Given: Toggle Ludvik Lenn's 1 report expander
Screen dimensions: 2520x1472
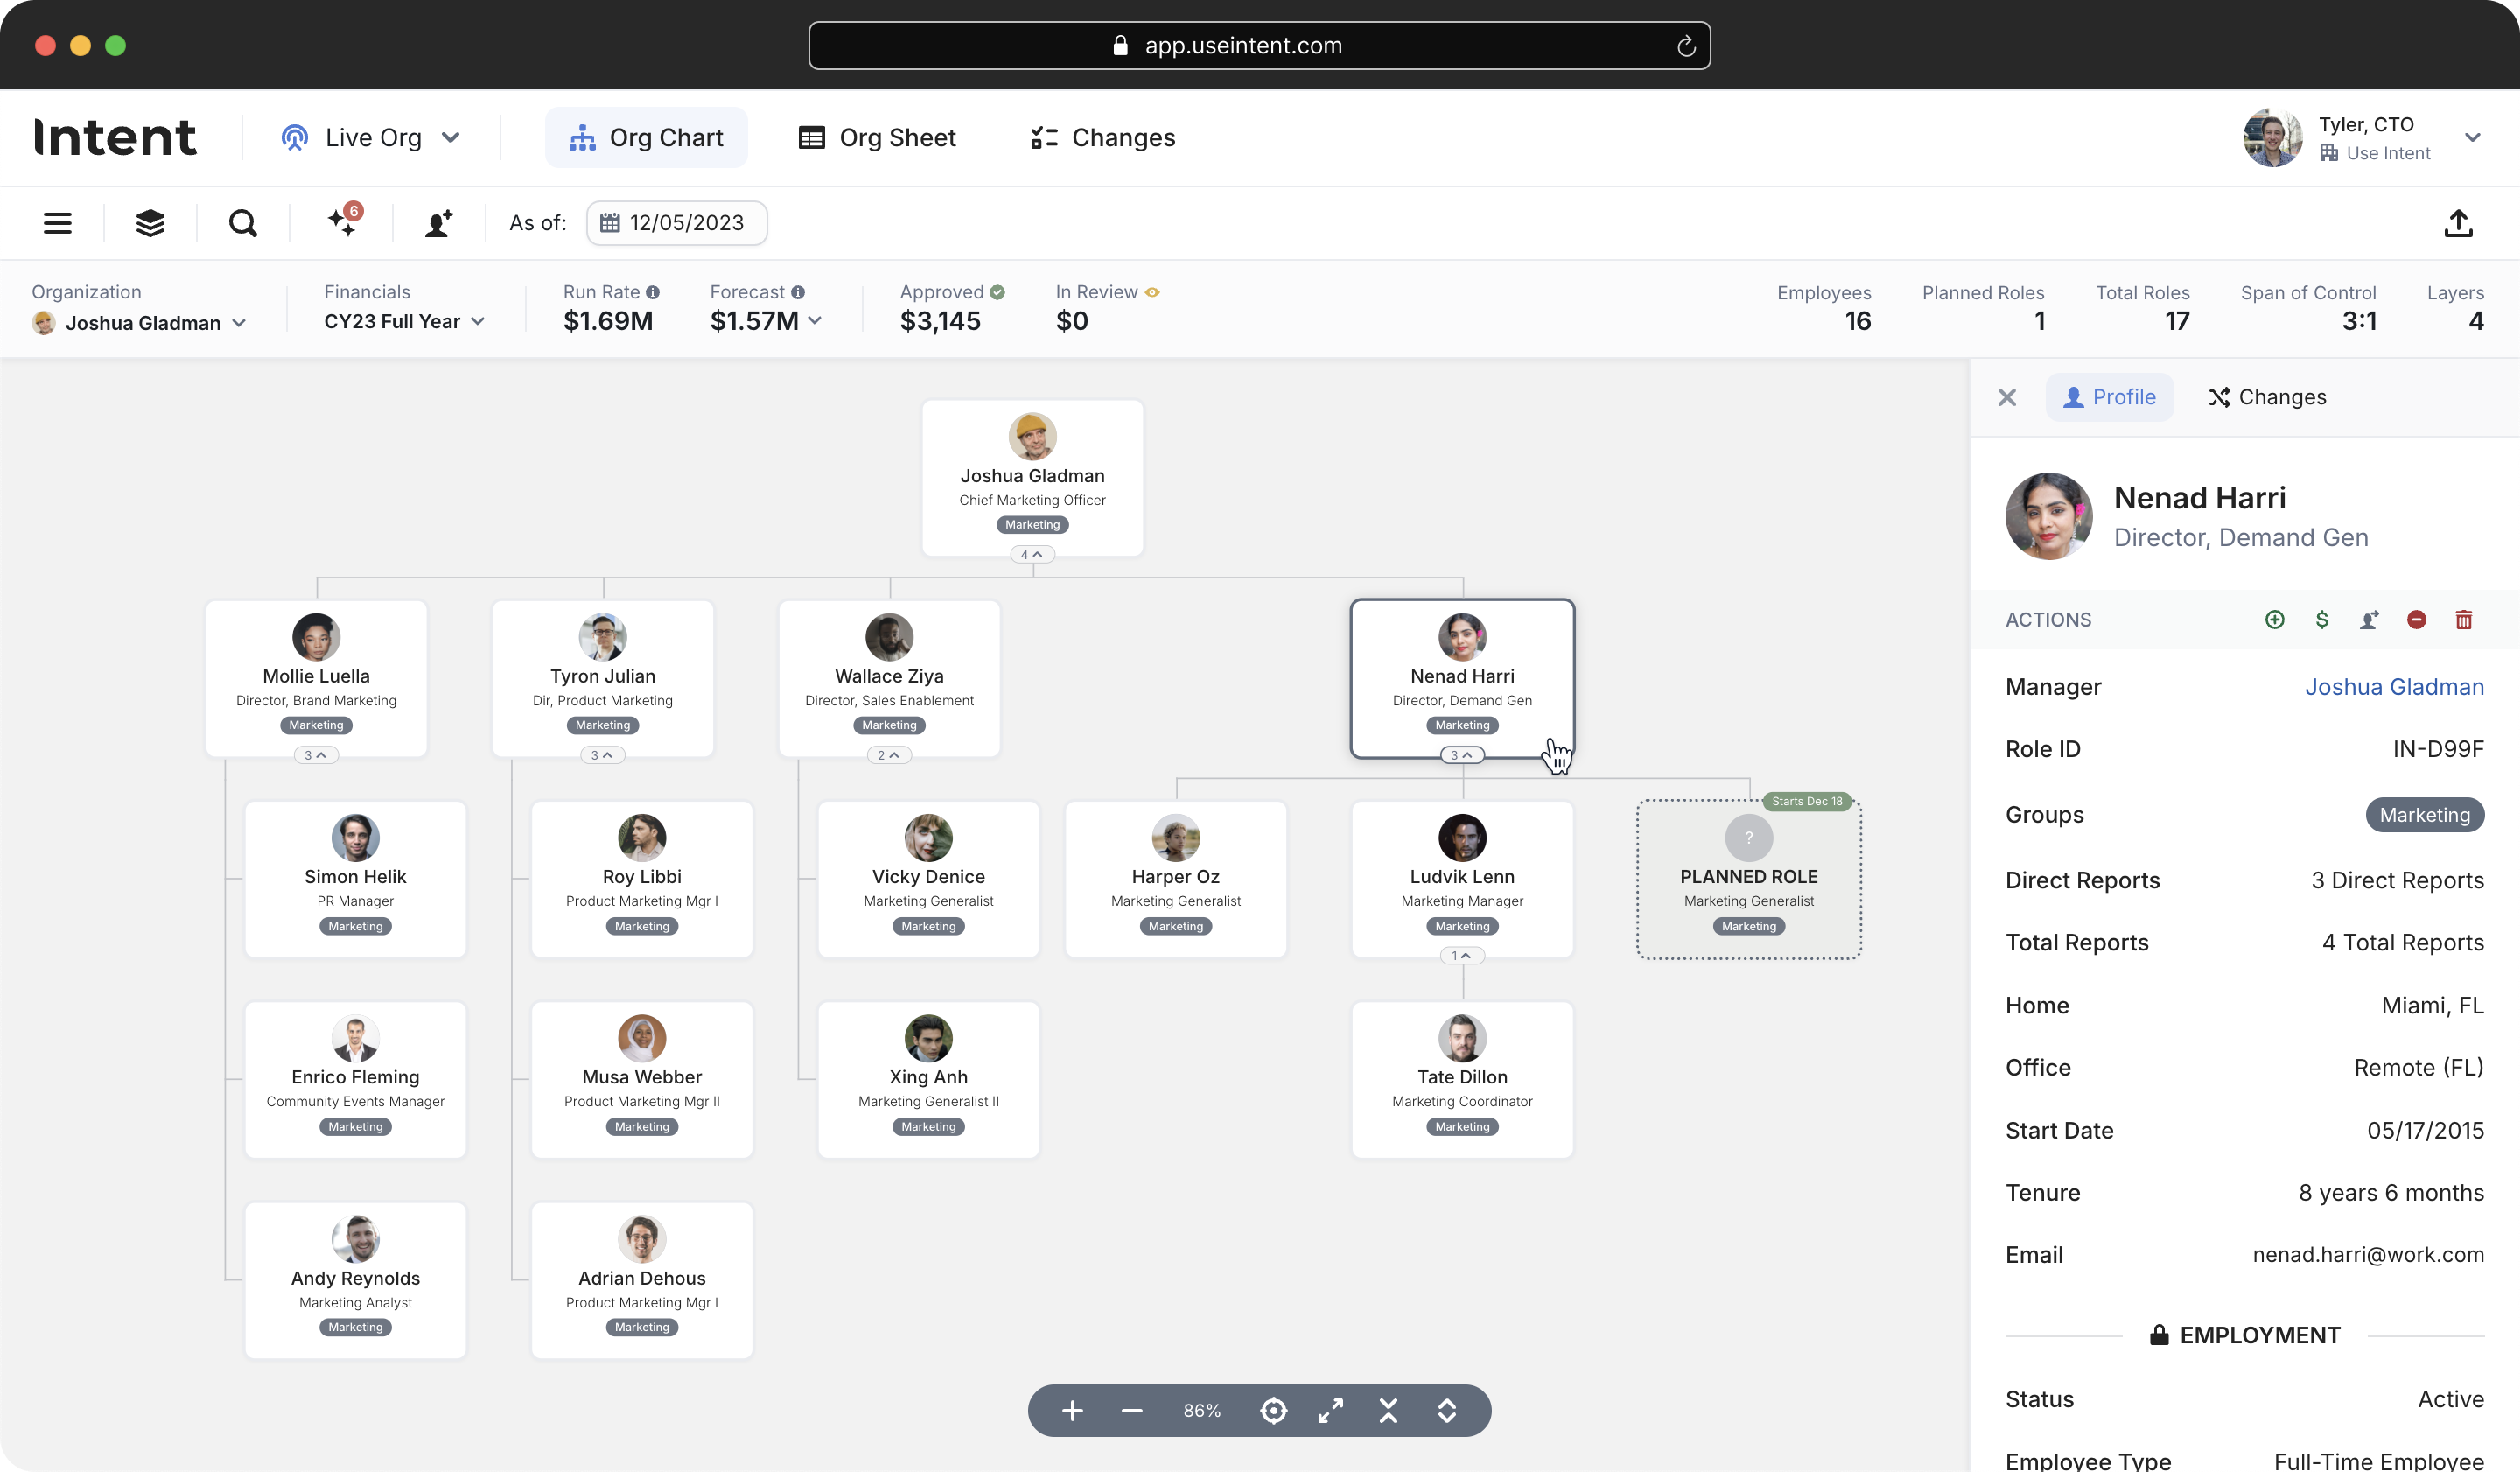Looking at the screenshot, I should click(1462, 956).
